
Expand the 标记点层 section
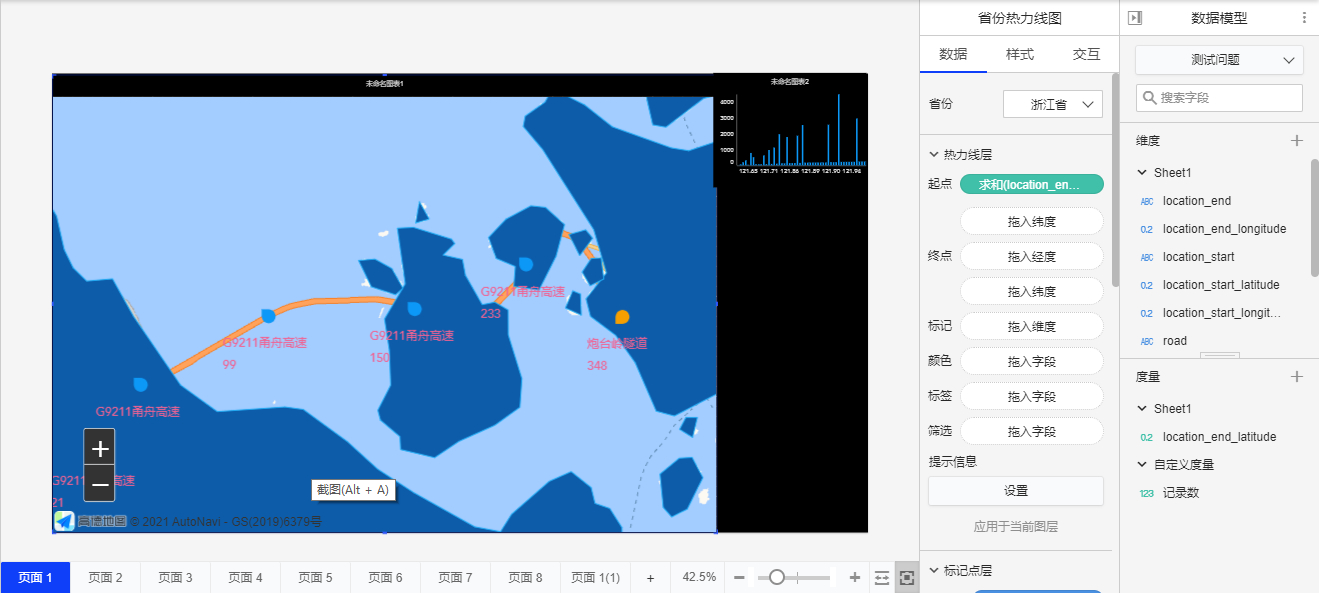click(934, 571)
